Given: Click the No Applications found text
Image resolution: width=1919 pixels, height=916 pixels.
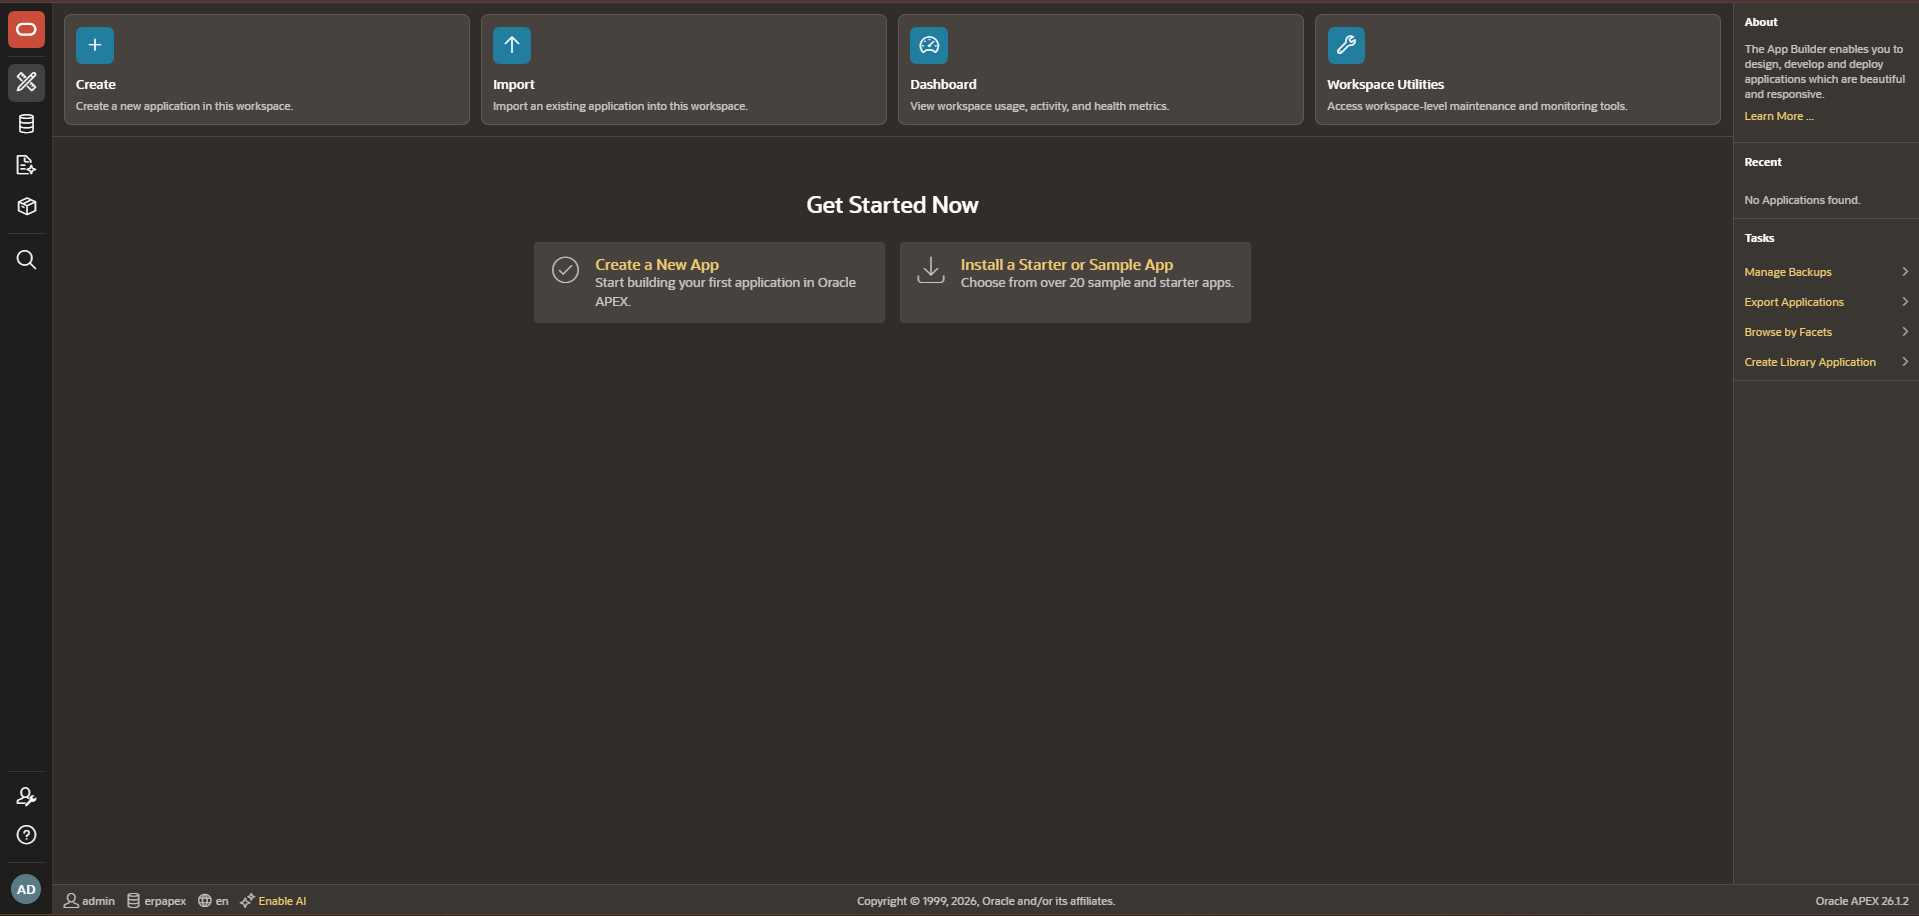Looking at the screenshot, I should click(x=1802, y=200).
